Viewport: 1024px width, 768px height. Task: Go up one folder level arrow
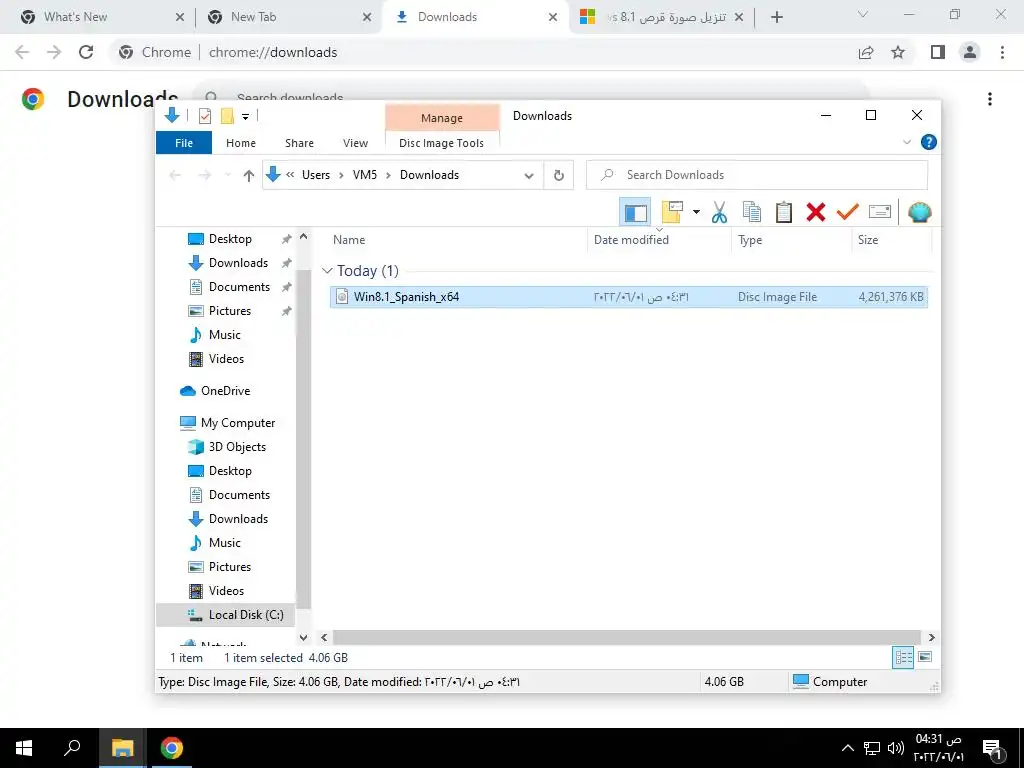[x=248, y=175]
